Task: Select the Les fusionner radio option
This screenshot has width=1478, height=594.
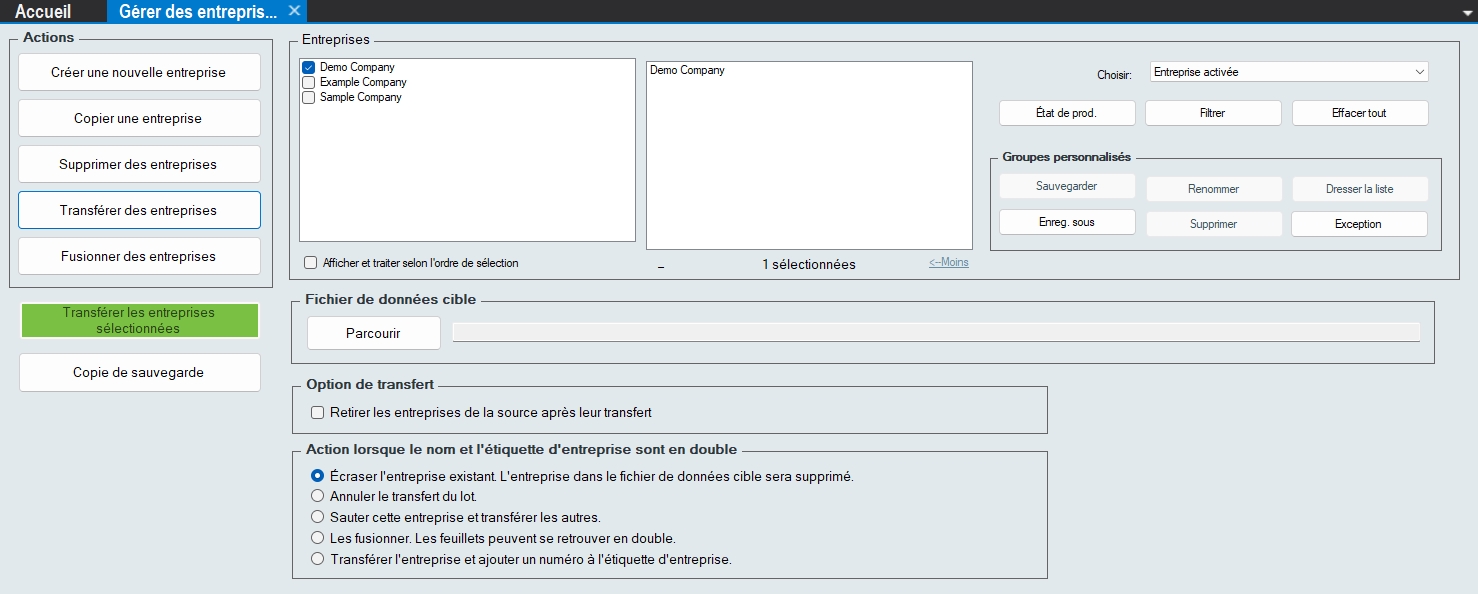Action: (318, 538)
